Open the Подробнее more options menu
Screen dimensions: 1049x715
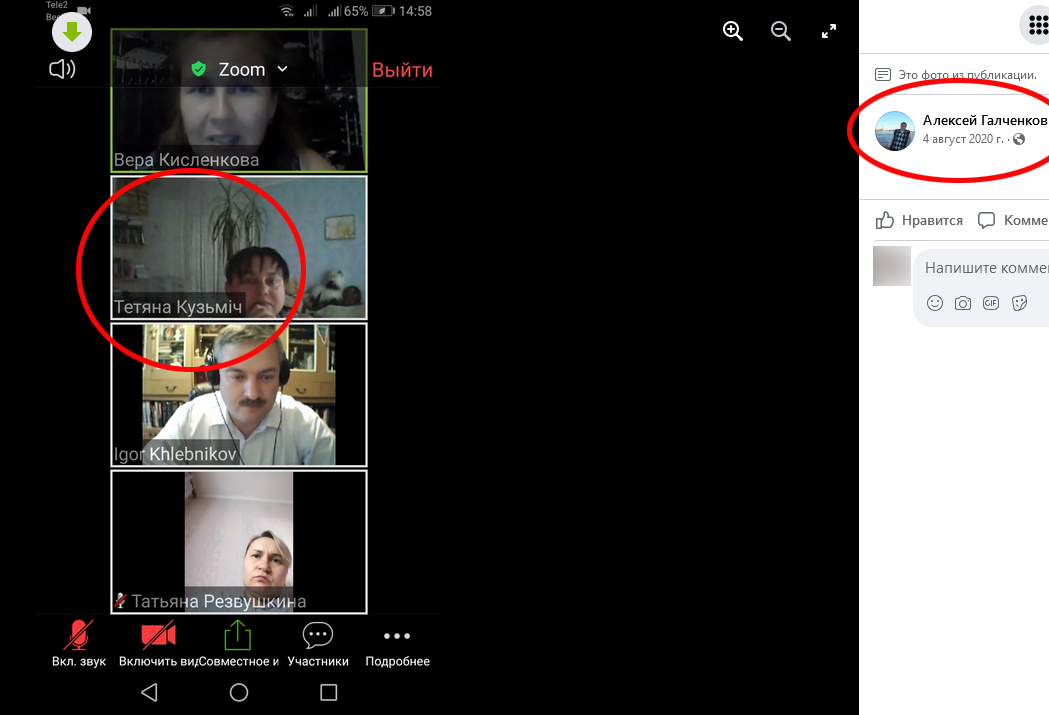click(x=397, y=643)
